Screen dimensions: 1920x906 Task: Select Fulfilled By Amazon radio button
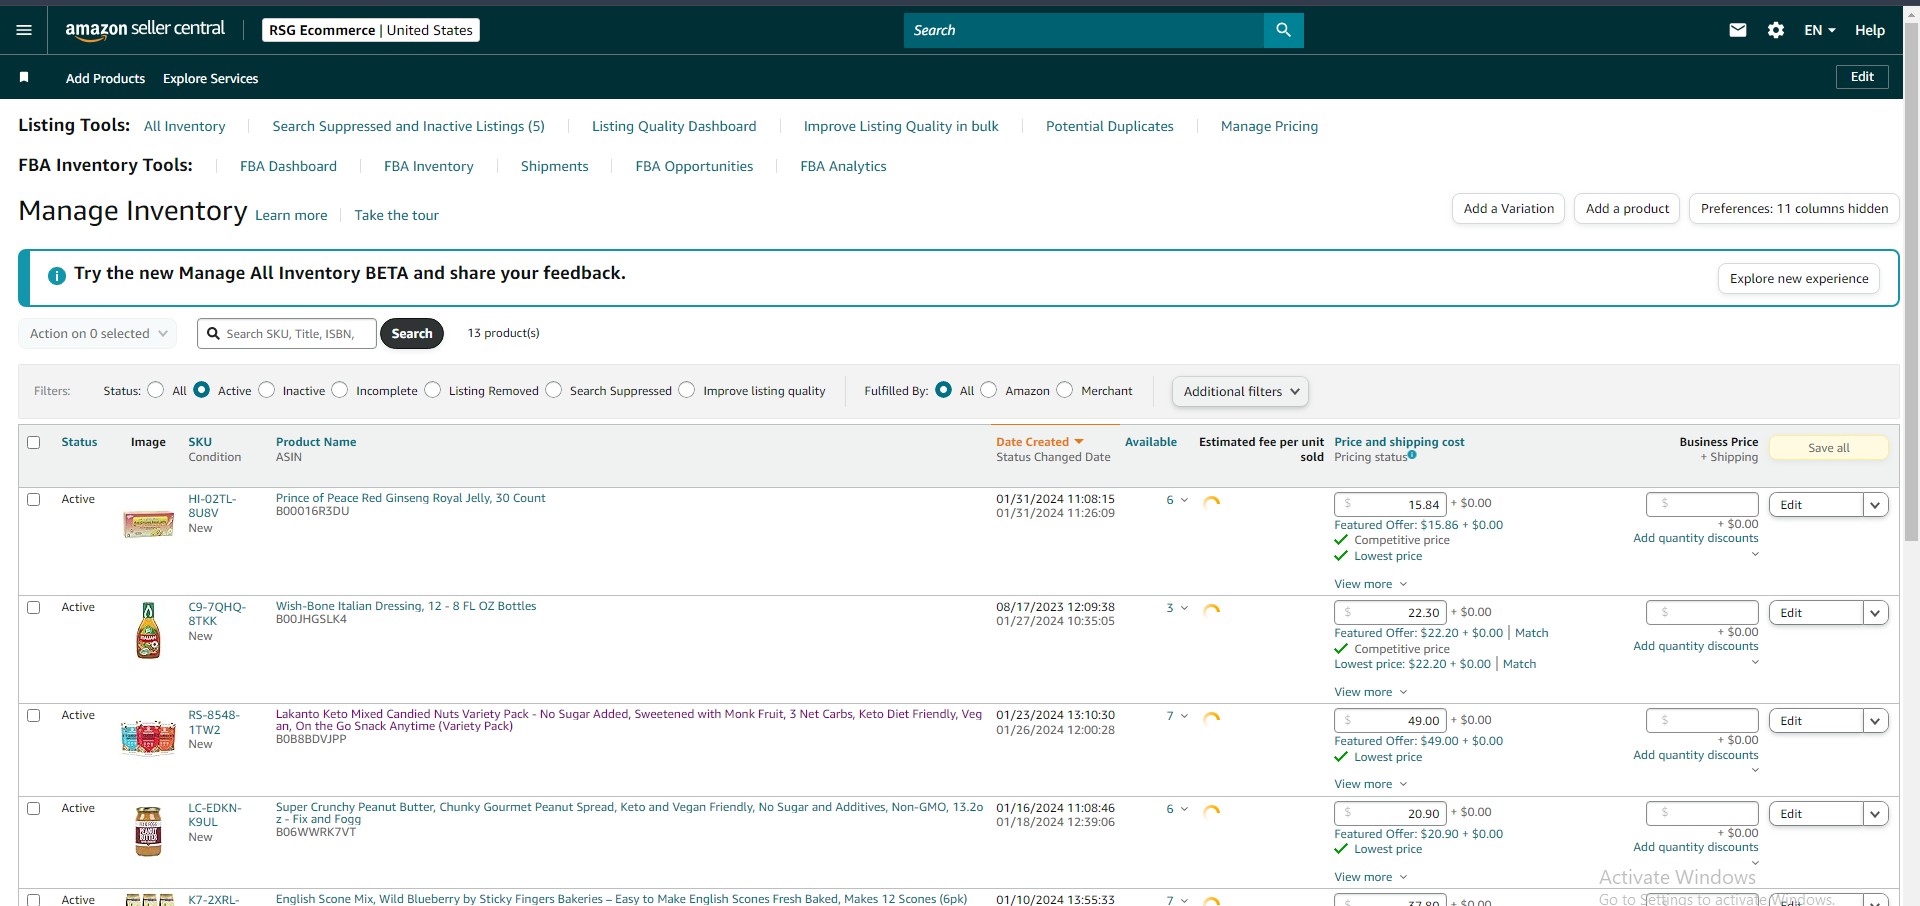pyautogui.click(x=989, y=390)
